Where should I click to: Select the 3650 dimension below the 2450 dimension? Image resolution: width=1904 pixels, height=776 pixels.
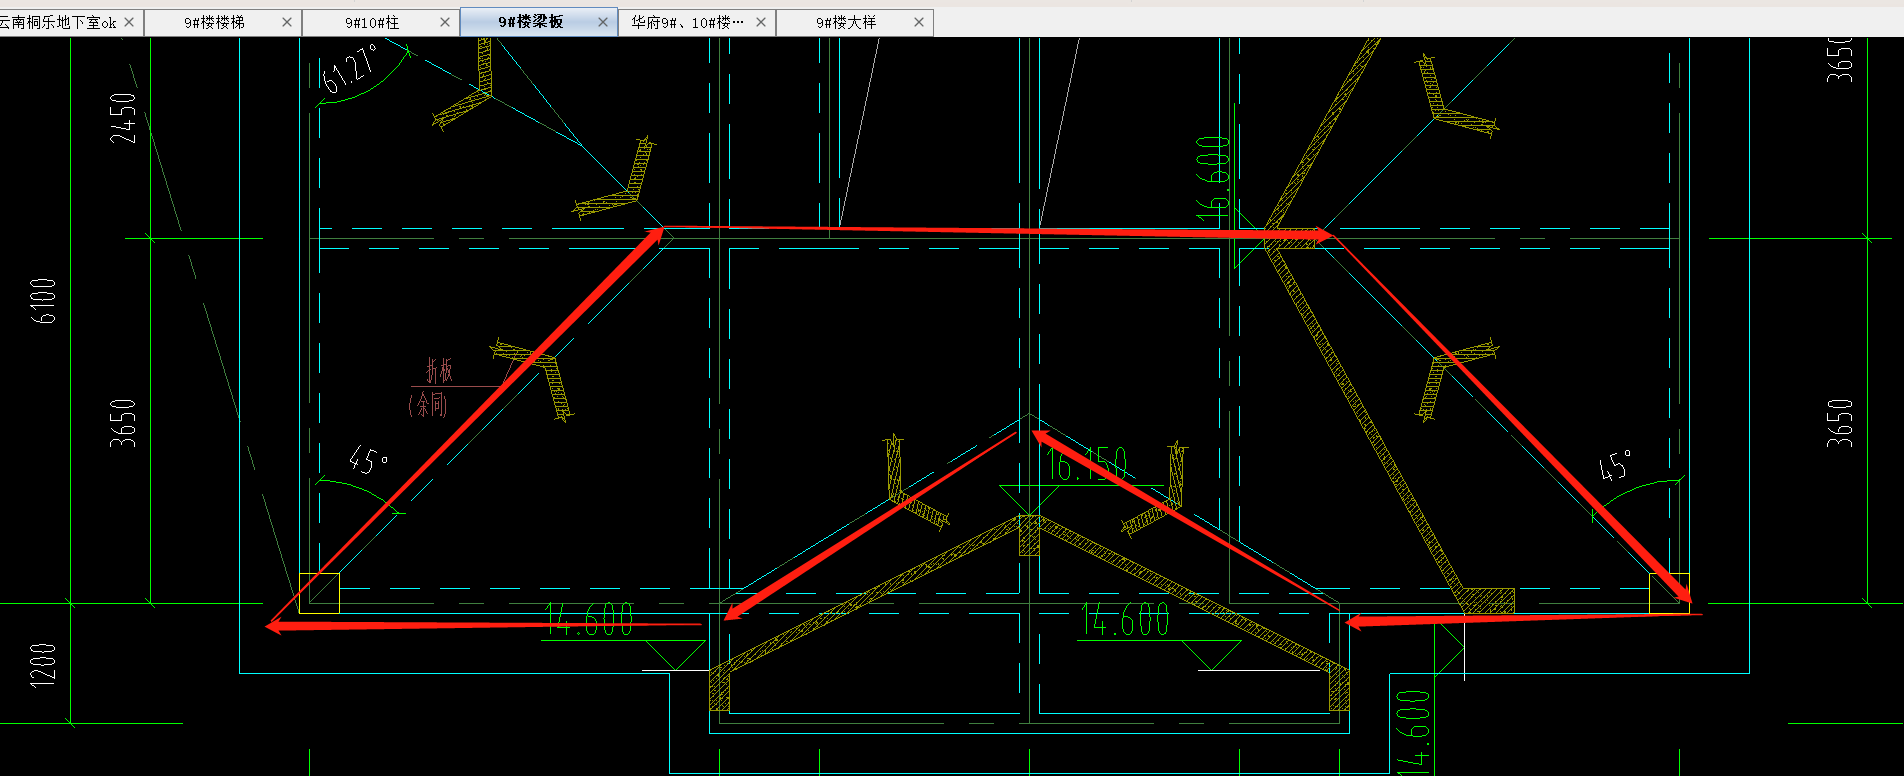[123, 423]
